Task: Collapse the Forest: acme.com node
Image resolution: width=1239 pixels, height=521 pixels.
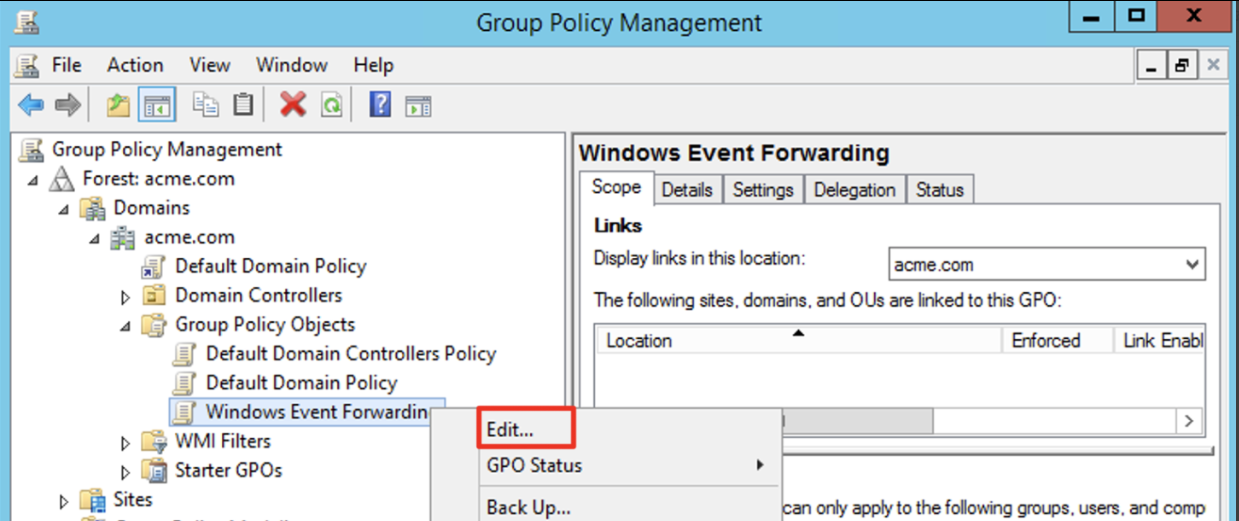Action: [x=34, y=180]
